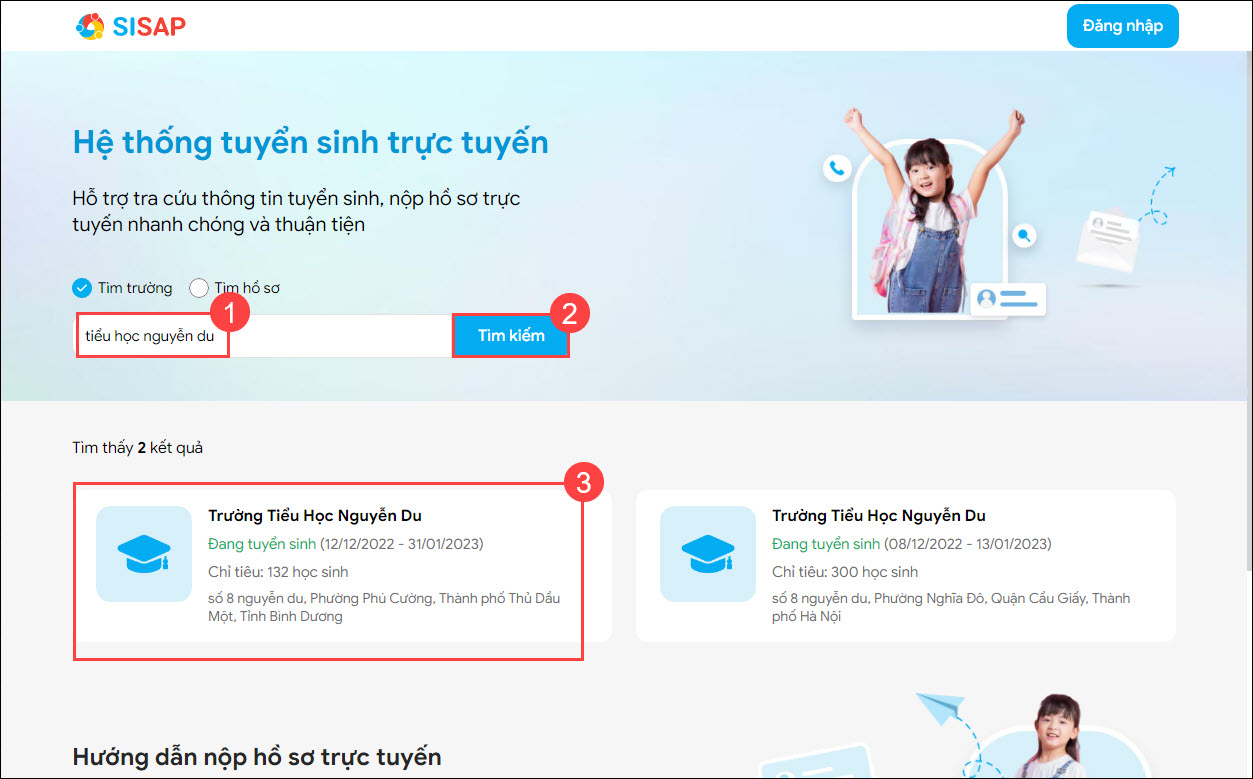Click 'Đang tuyển sinh (12/12/2022 - 31/01/2023)' text
1253x779 pixels.
345,544
